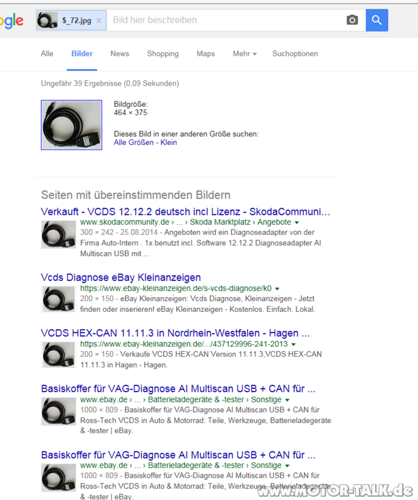Click the partly visible Google logo
This screenshot has height=500, width=418.
point(12,21)
